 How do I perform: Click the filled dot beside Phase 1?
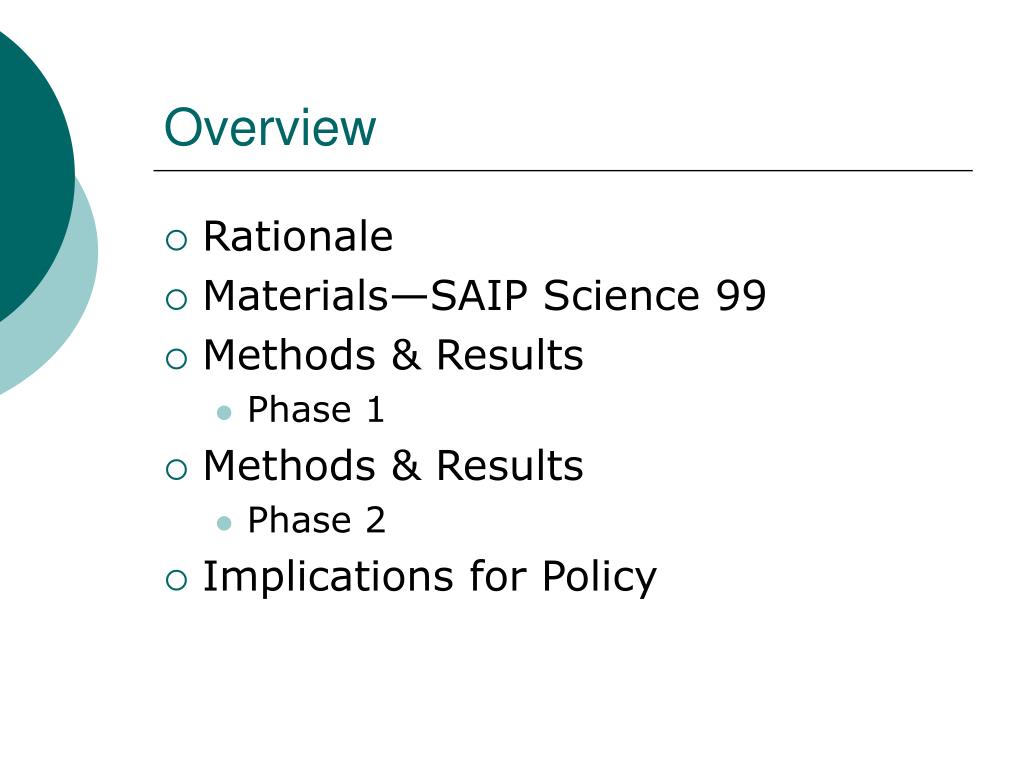[x=224, y=413]
